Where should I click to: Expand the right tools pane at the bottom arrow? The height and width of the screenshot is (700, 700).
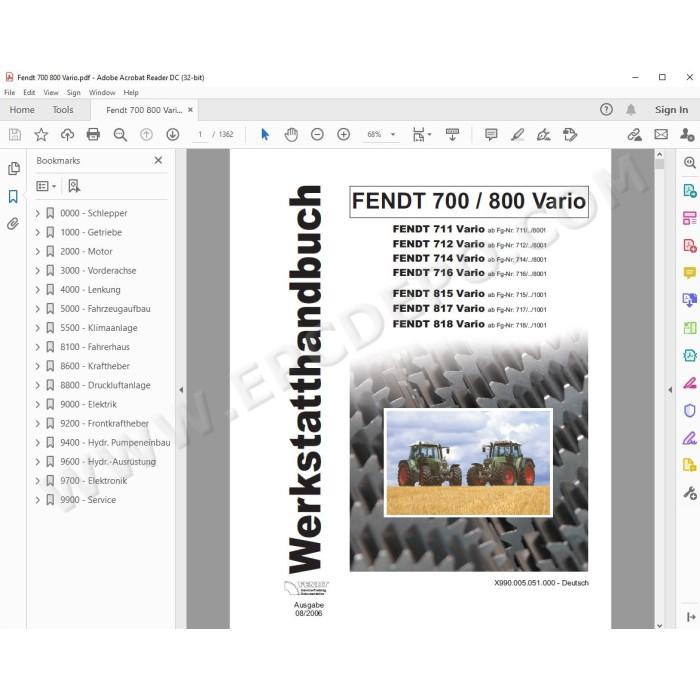point(691,617)
